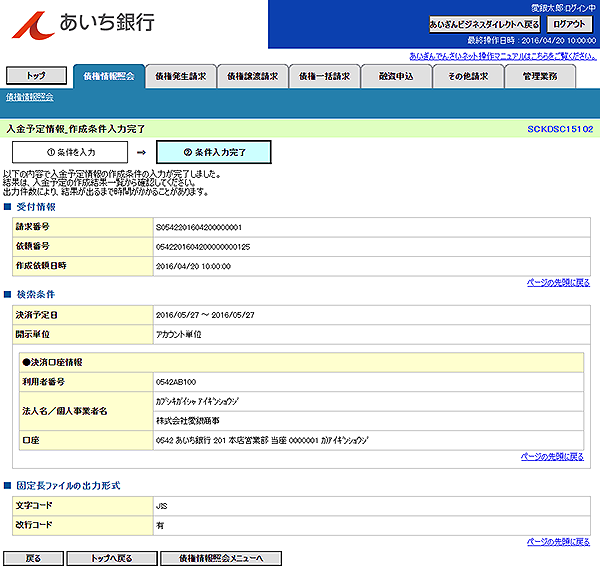Click ページの先頭に戻る under 出力形式
The height and width of the screenshot is (574, 600).
(558, 541)
